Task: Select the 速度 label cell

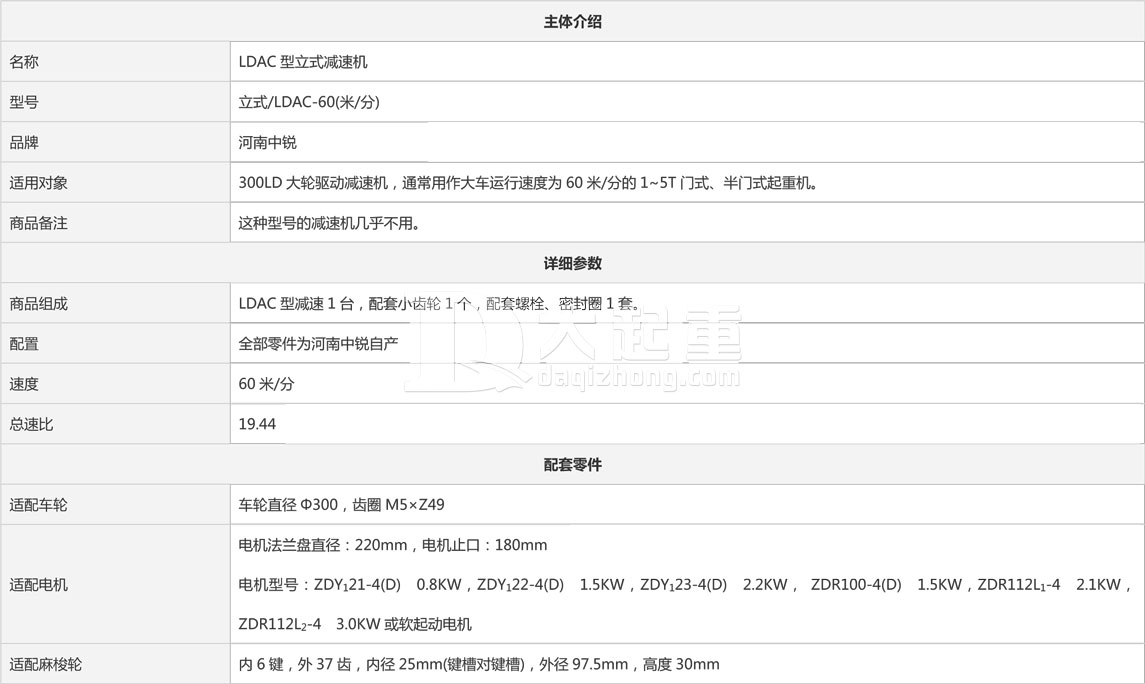Action: (x=115, y=383)
